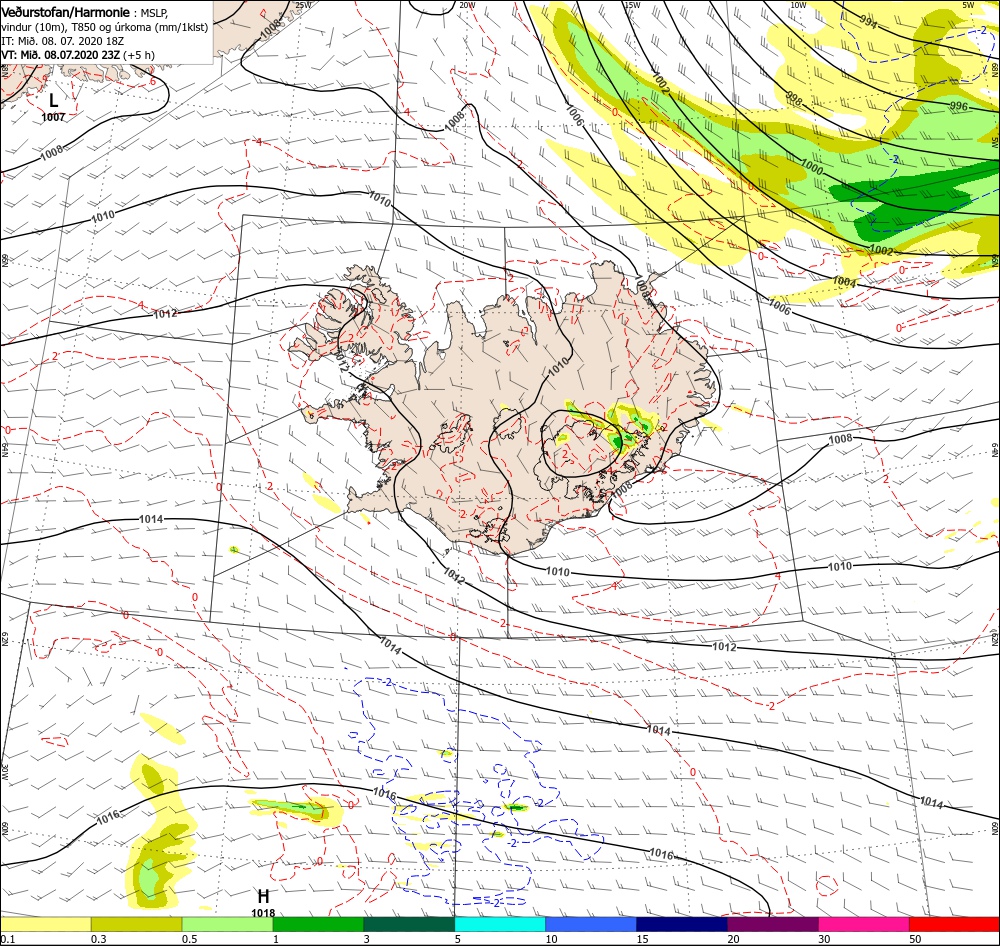Click the legend scale value '0.3'
Image resolution: width=1000 pixels, height=946 pixels.
point(99,939)
